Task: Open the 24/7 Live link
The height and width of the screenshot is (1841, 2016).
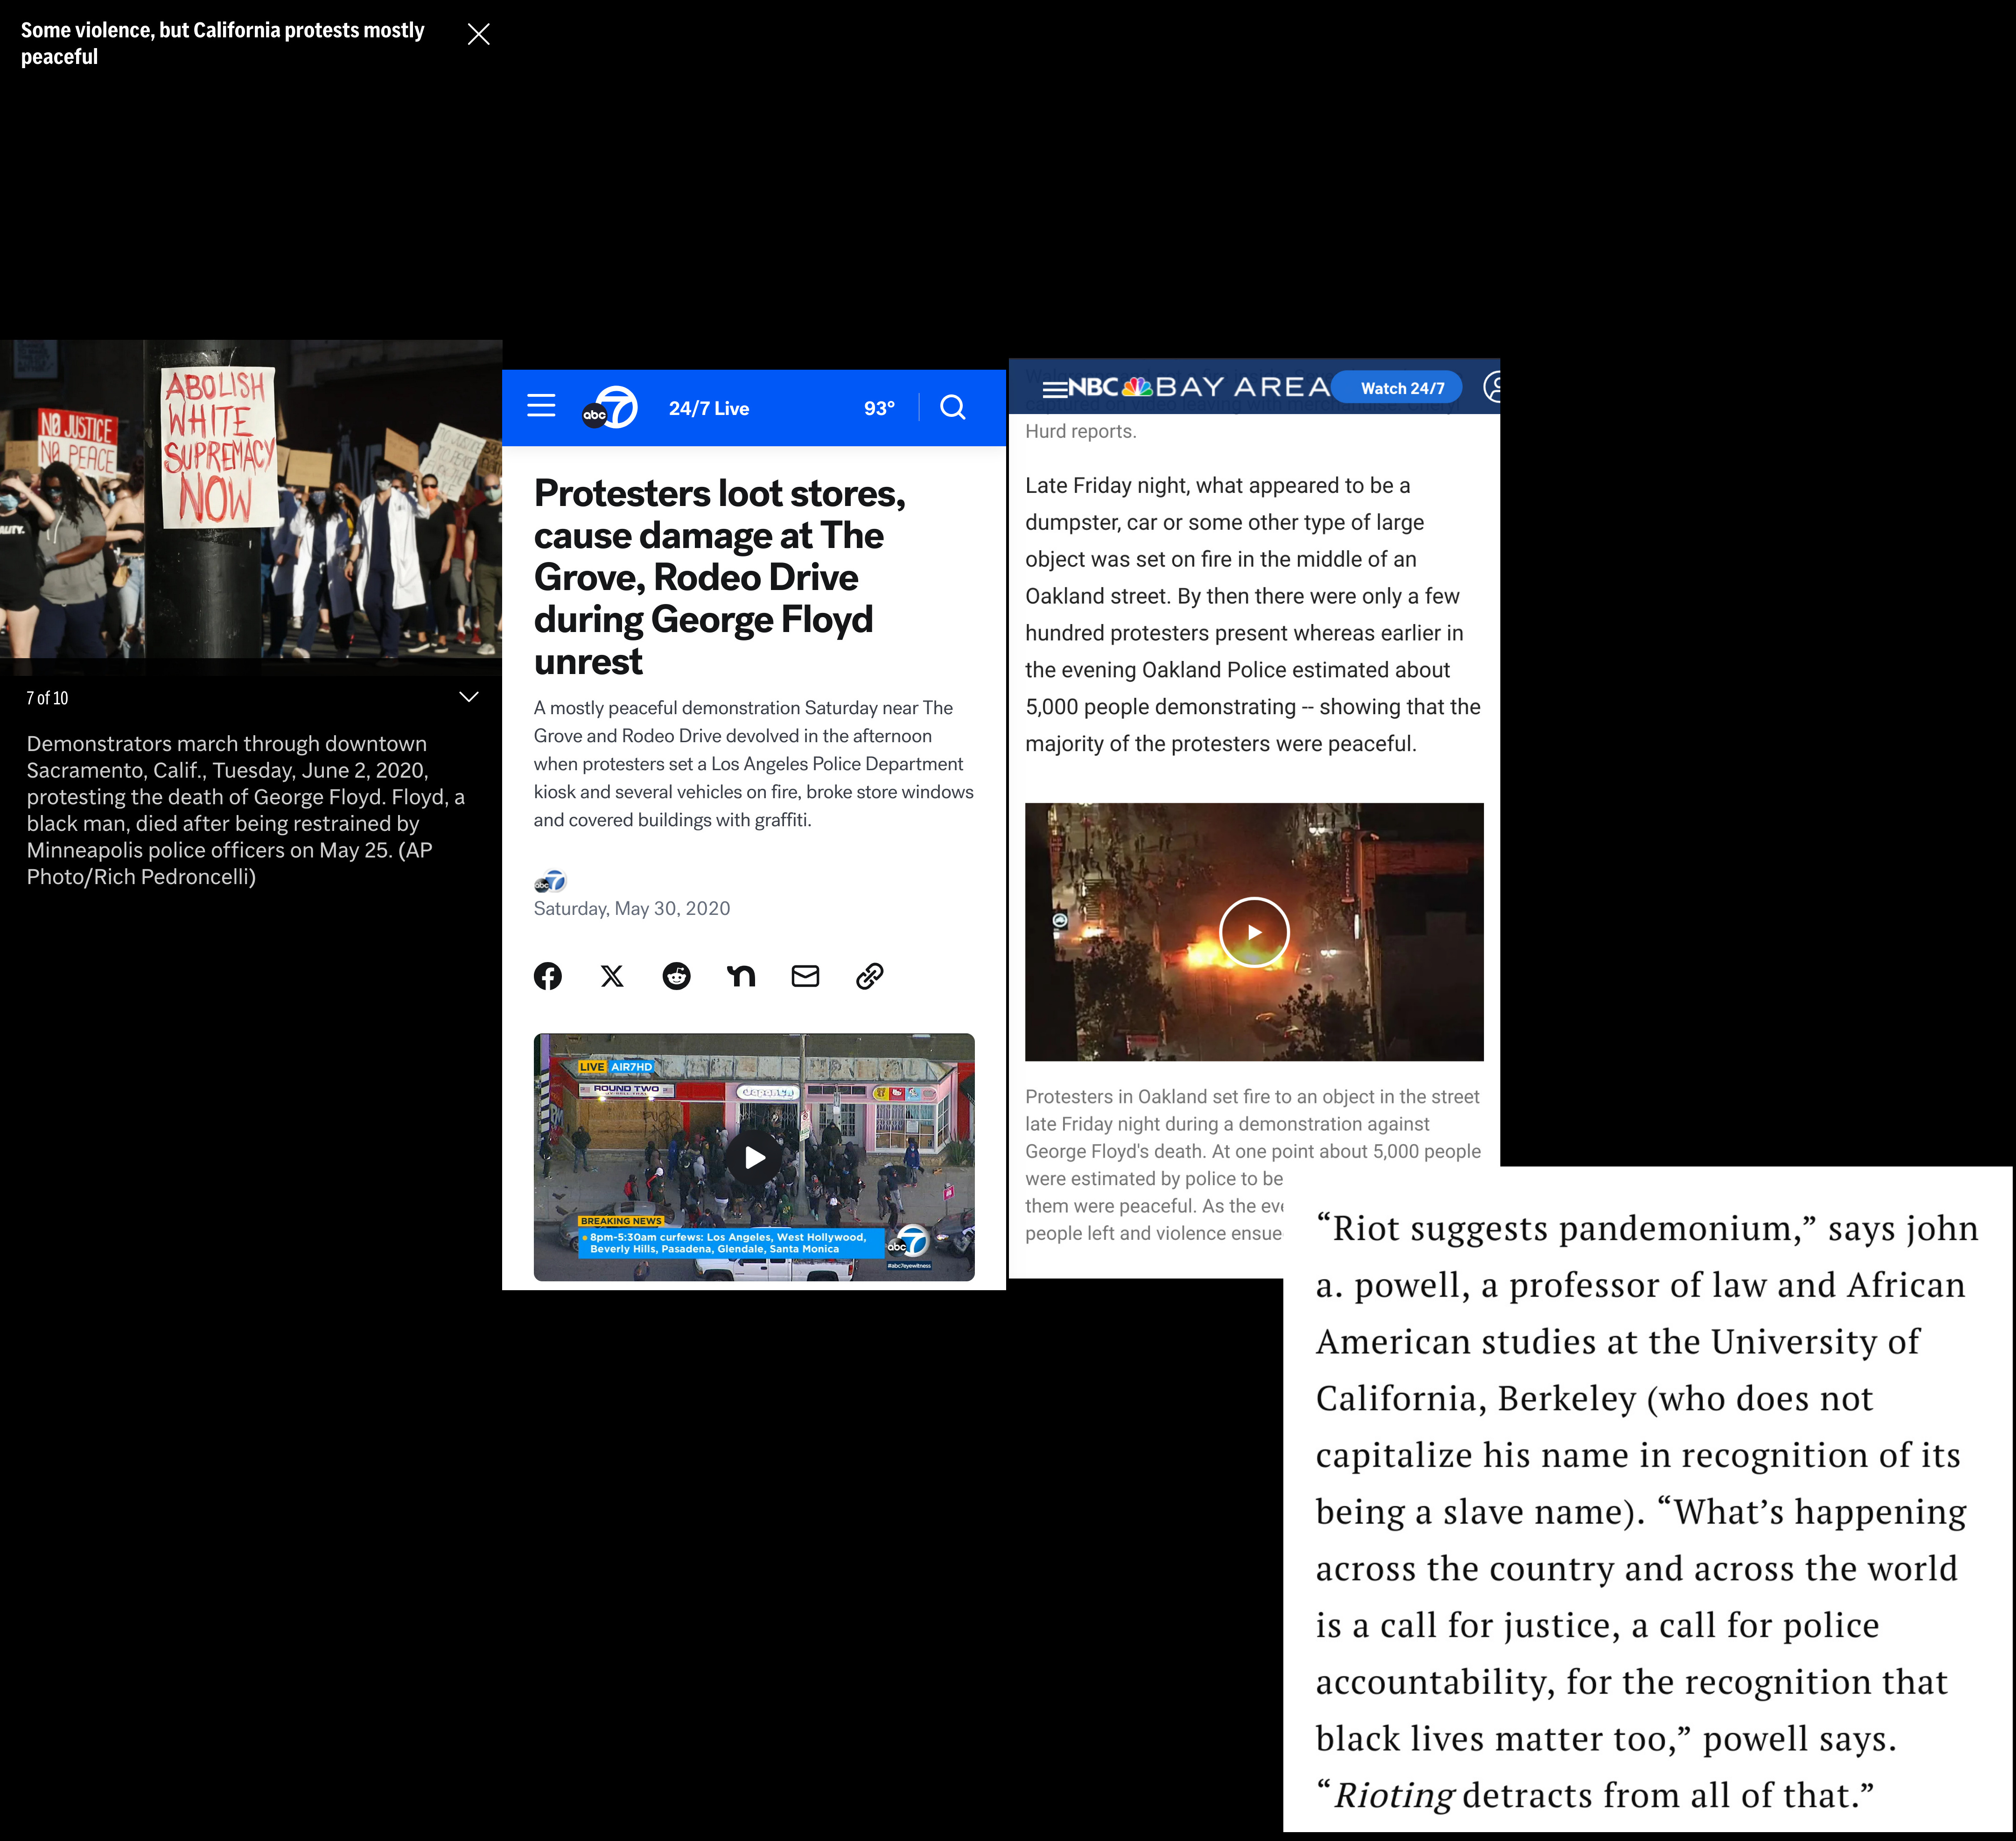Action: [x=709, y=408]
